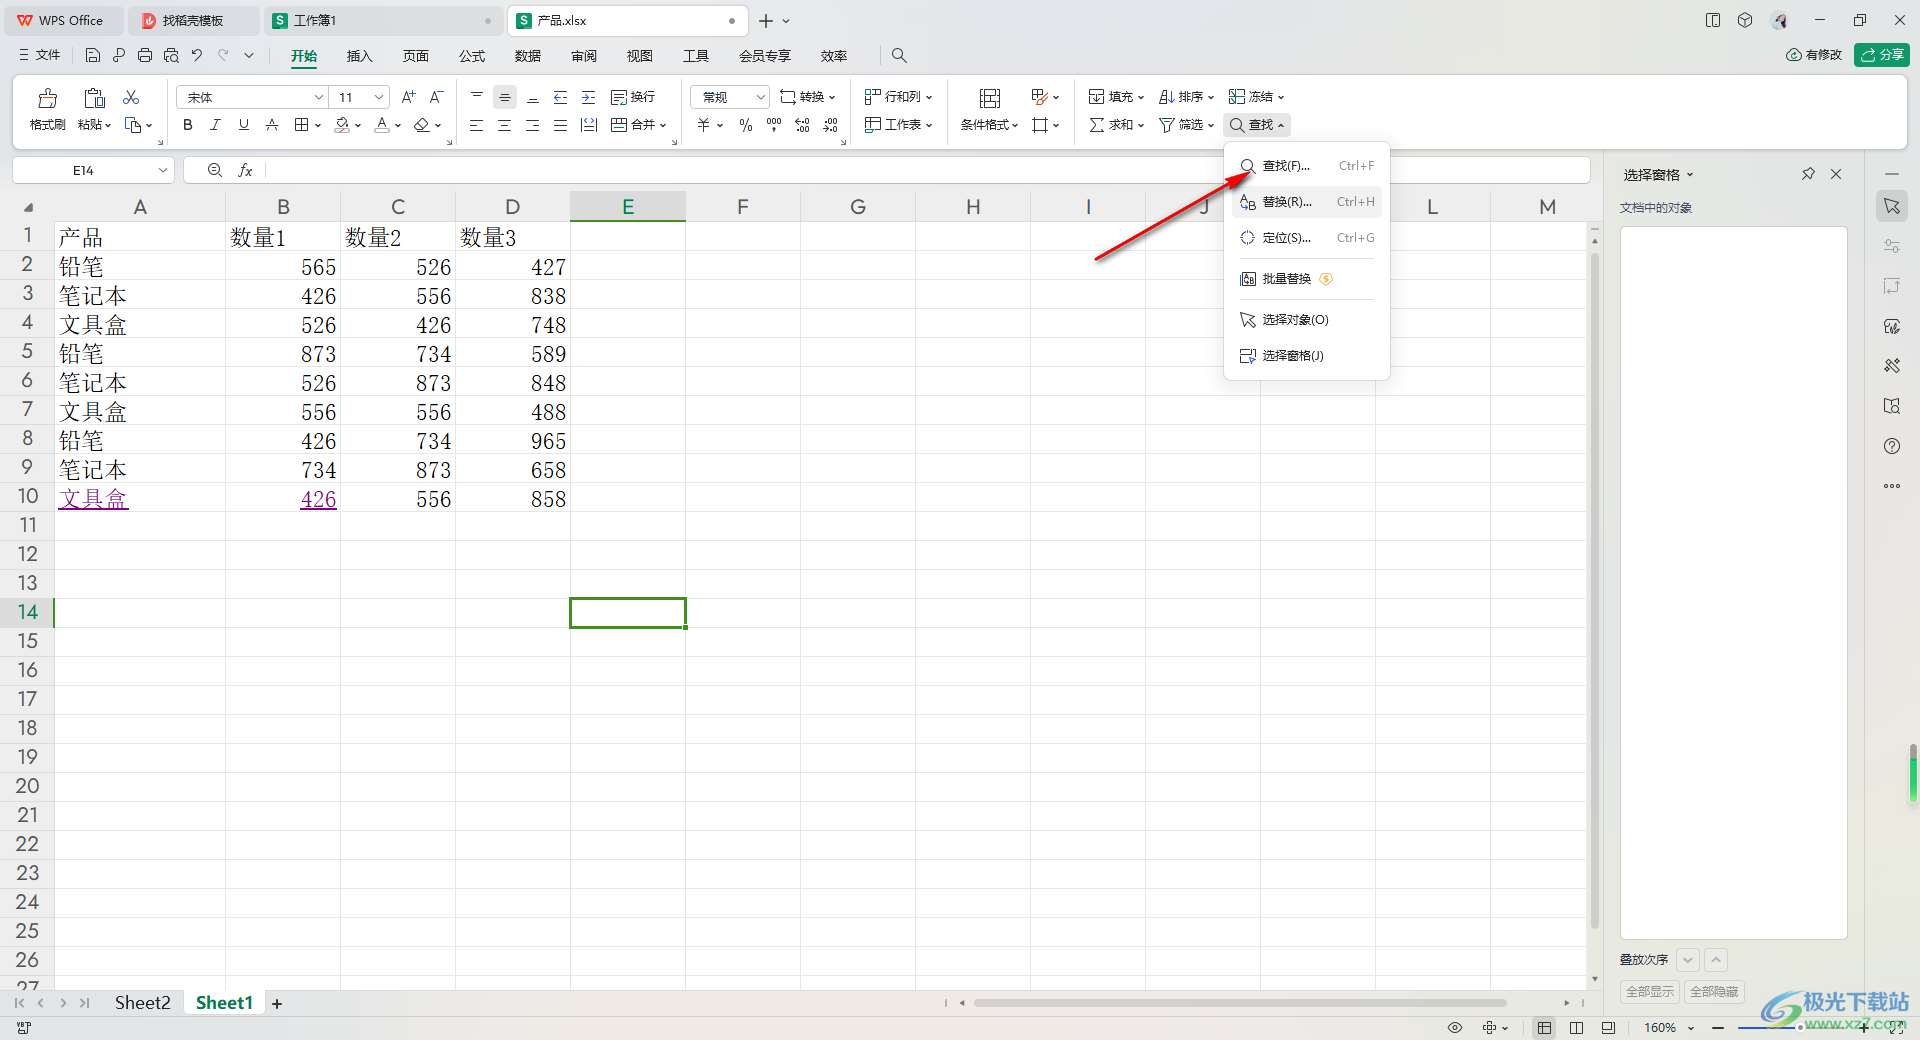Toggle top vertical alignment
1920x1040 pixels.
(477, 97)
